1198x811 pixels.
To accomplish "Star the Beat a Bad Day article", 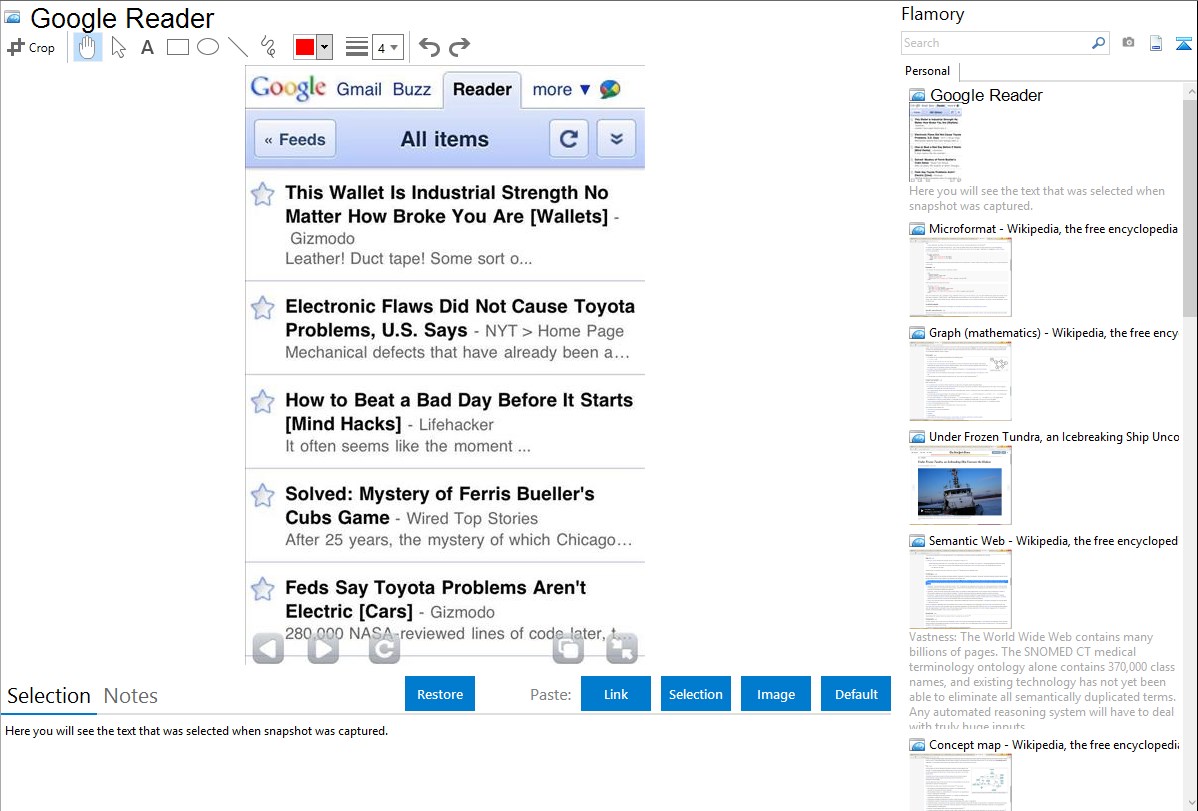I will tap(263, 401).
